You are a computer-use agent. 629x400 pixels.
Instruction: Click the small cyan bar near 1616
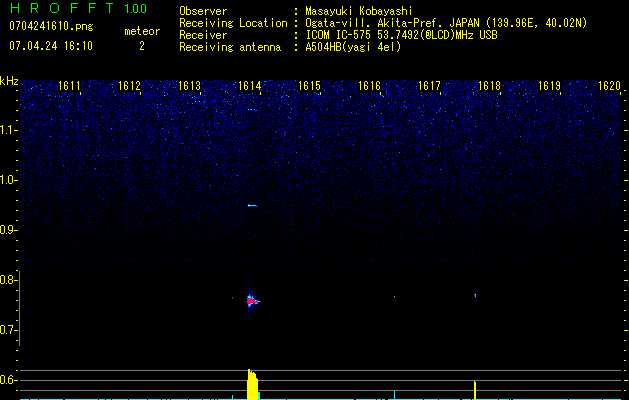[395, 394]
